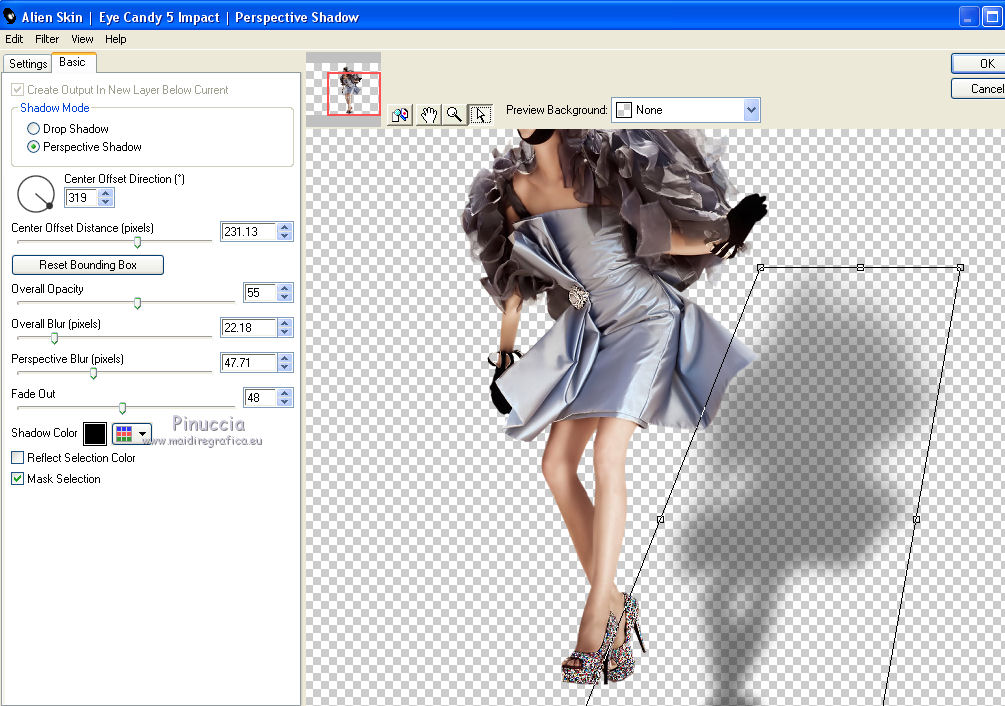Click the Fade Out slider handle

coord(122,408)
